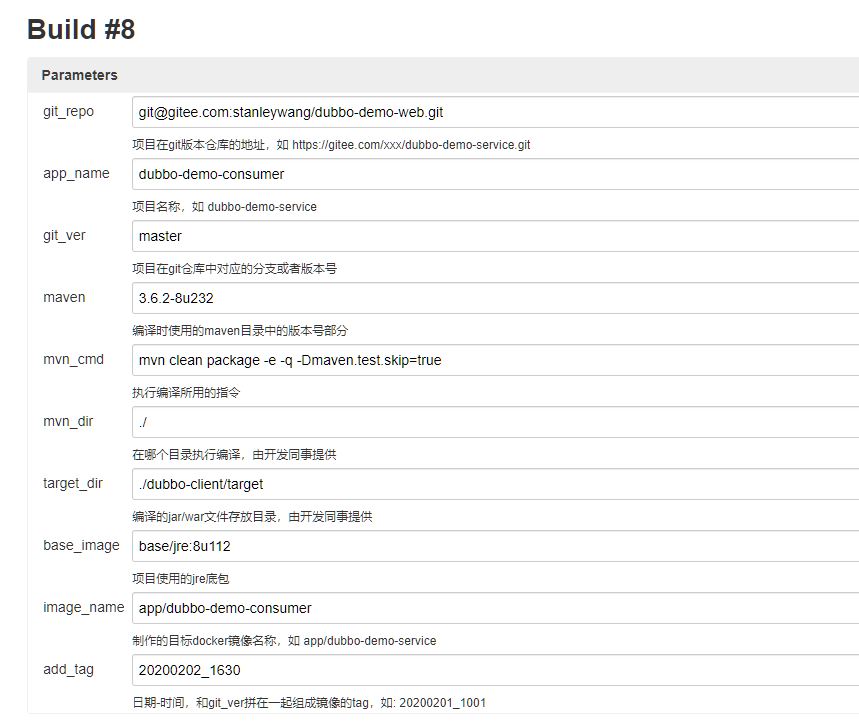Image resolution: width=859 pixels, height=721 pixels.
Task: Click the image_name parameter label
Action: [83, 607]
